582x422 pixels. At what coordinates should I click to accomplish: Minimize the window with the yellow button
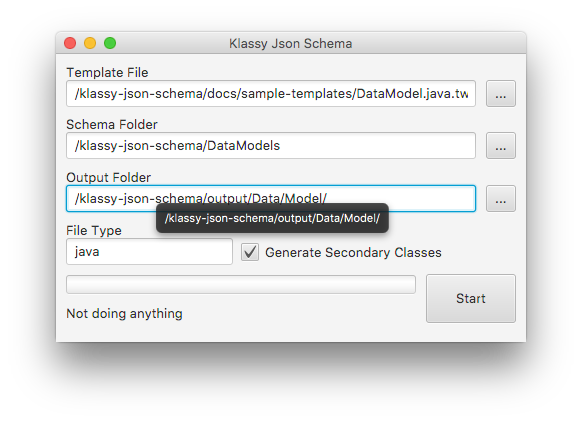point(90,43)
